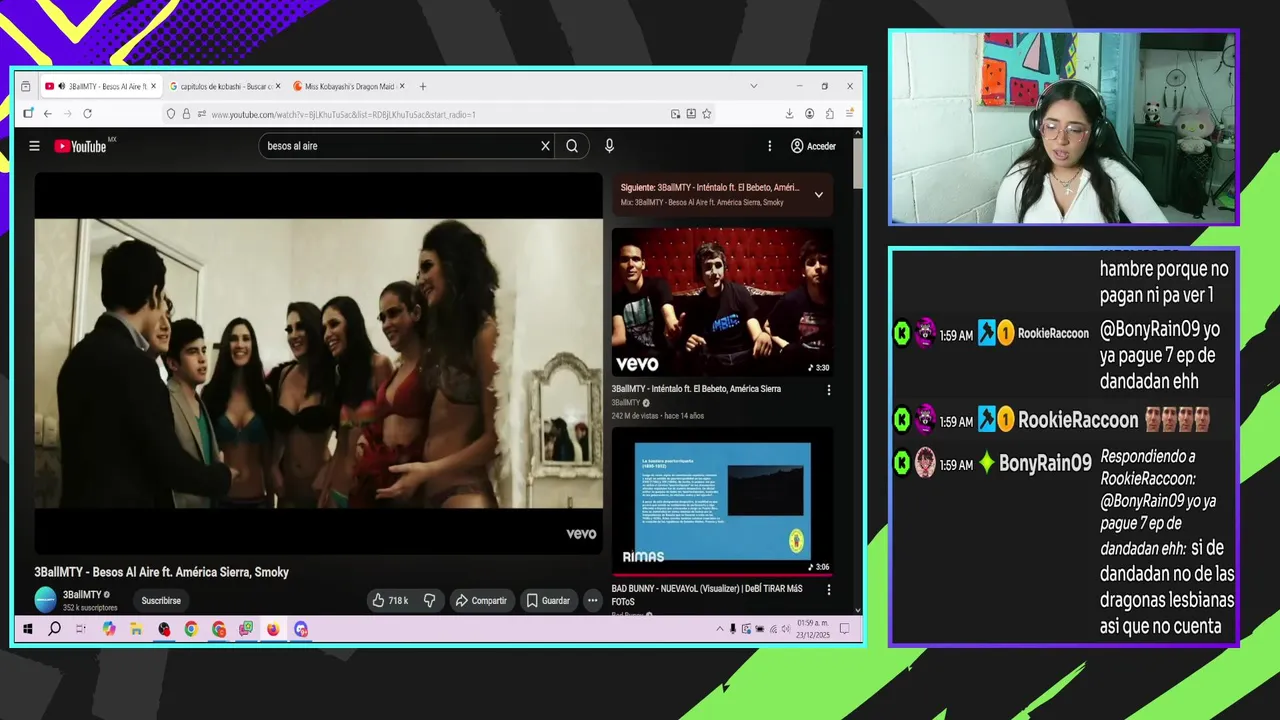
Task: Open the BAD BUNNY NUEVAYoL title link
Action: [x=707, y=595]
